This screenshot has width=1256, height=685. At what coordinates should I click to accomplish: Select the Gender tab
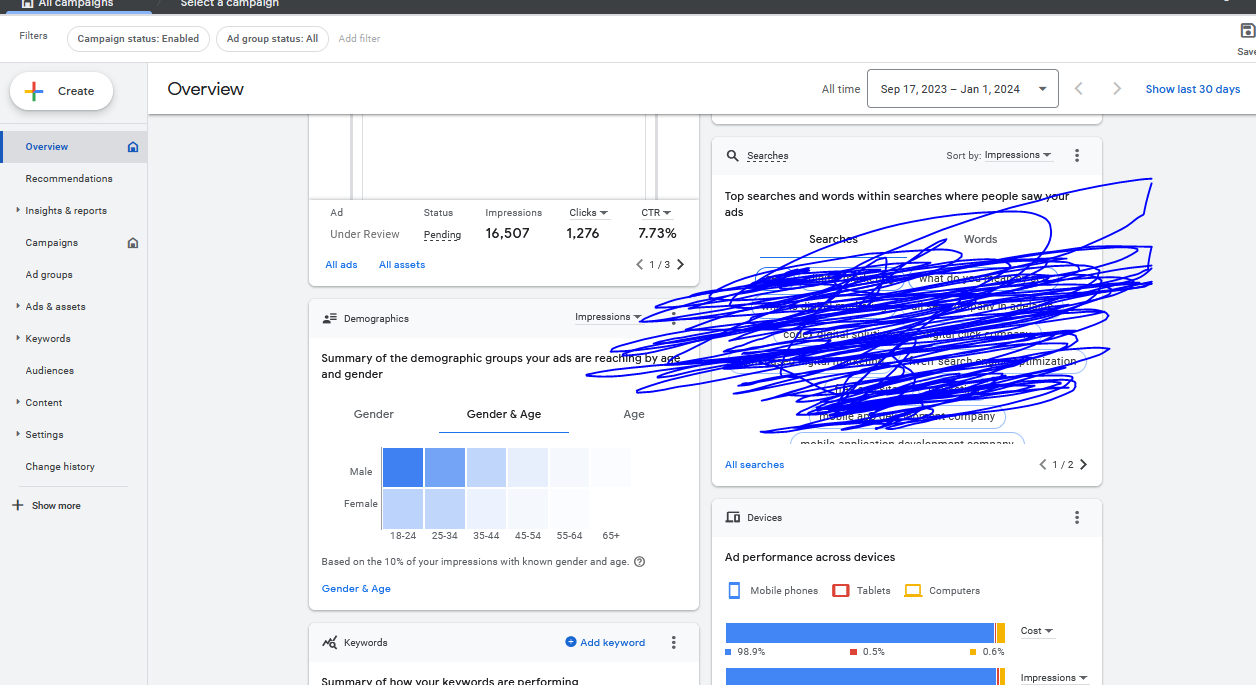pos(374,414)
